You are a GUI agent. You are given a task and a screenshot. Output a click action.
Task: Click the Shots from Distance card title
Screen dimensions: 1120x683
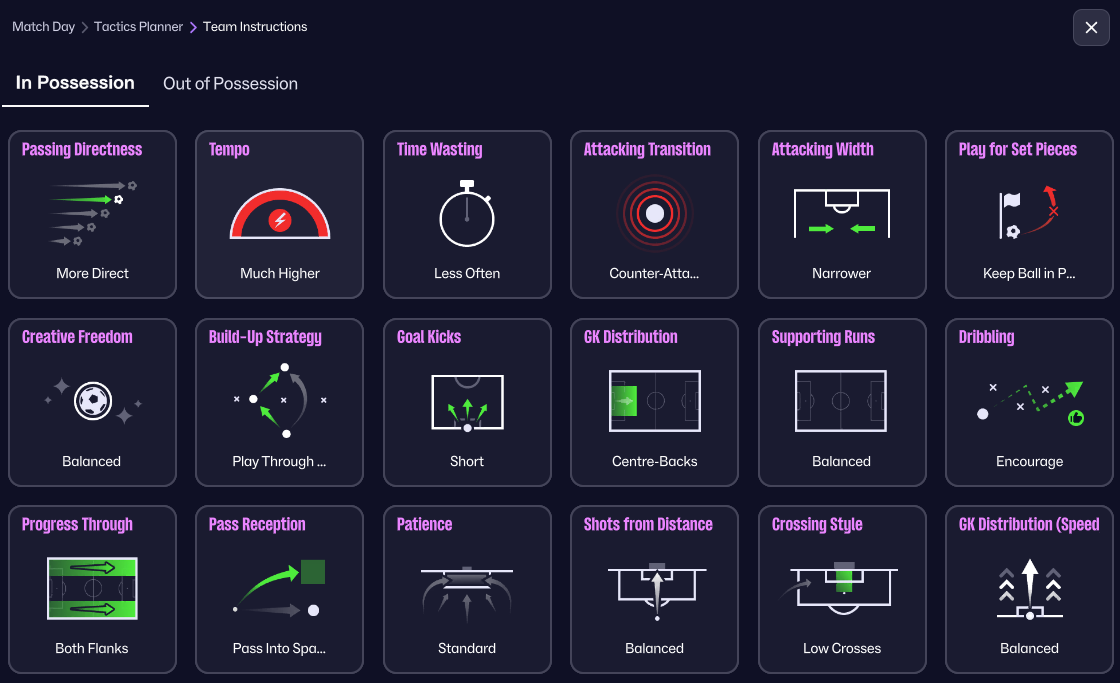(x=648, y=524)
